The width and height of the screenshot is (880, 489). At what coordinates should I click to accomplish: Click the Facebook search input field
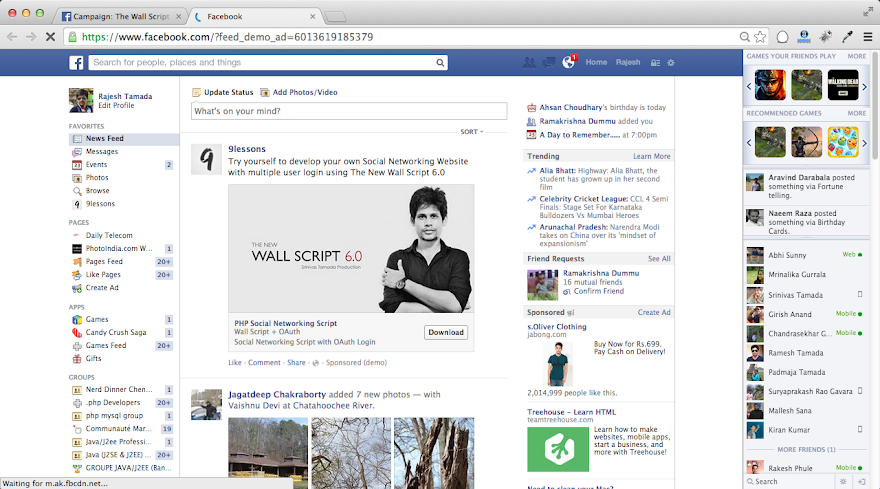pyautogui.click(x=262, y=63)
